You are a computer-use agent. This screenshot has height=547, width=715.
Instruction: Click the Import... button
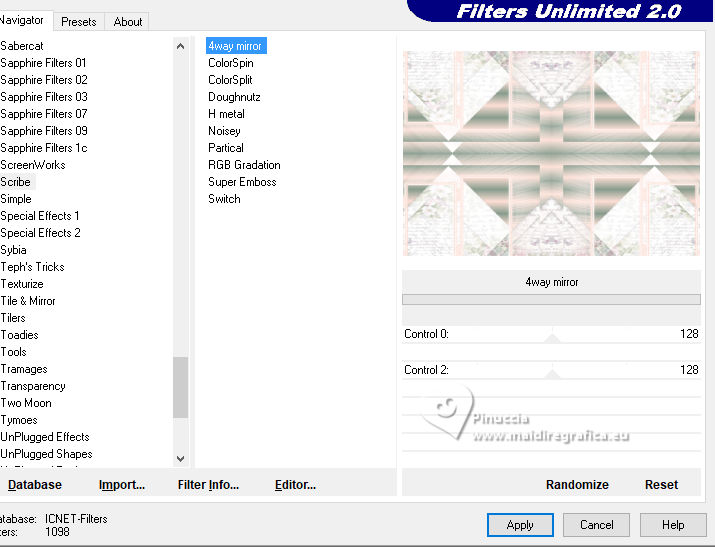point(122,485)
